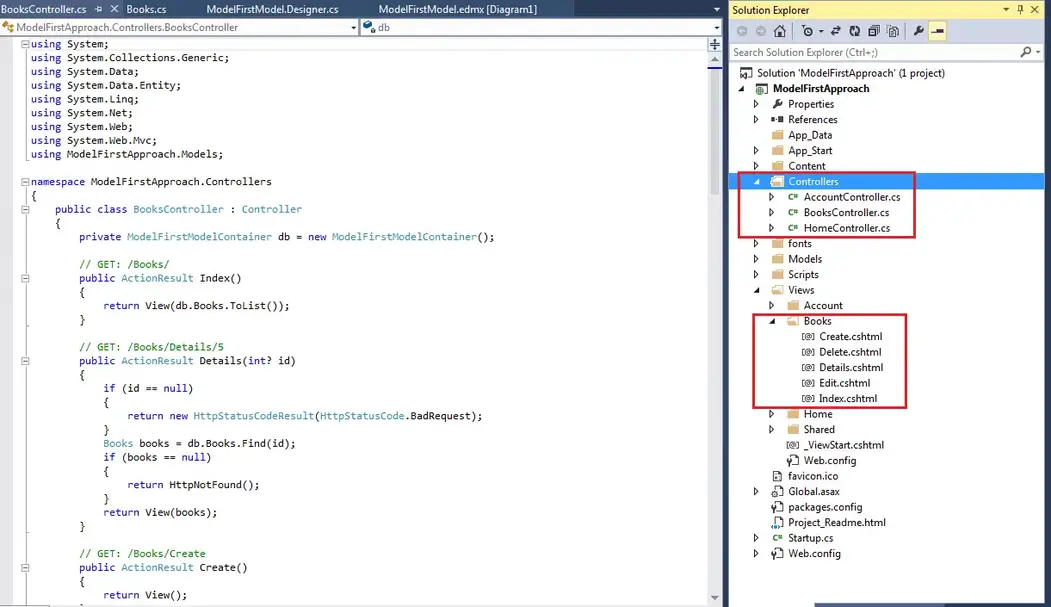Refresh the Solution Explorer tree

coord(855,31)
